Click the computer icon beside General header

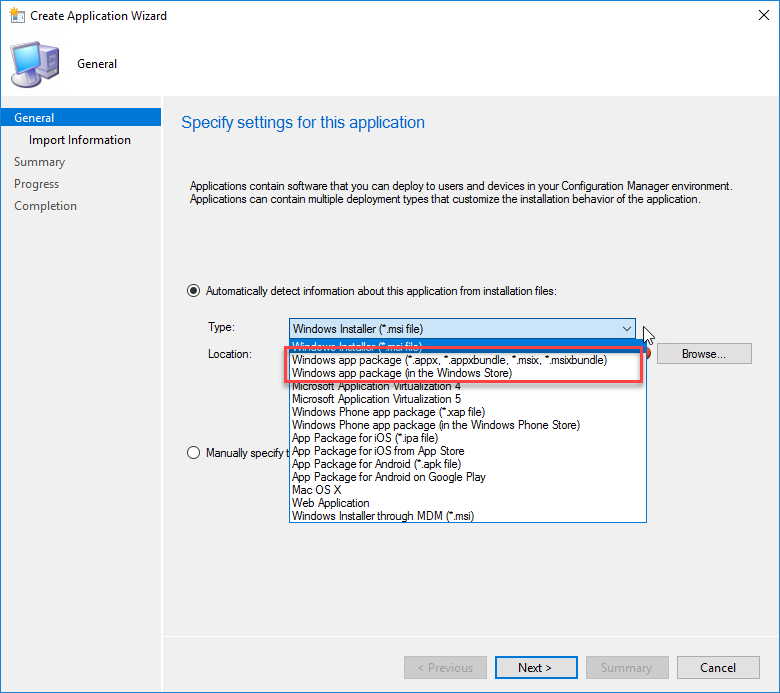pos(35,65)
